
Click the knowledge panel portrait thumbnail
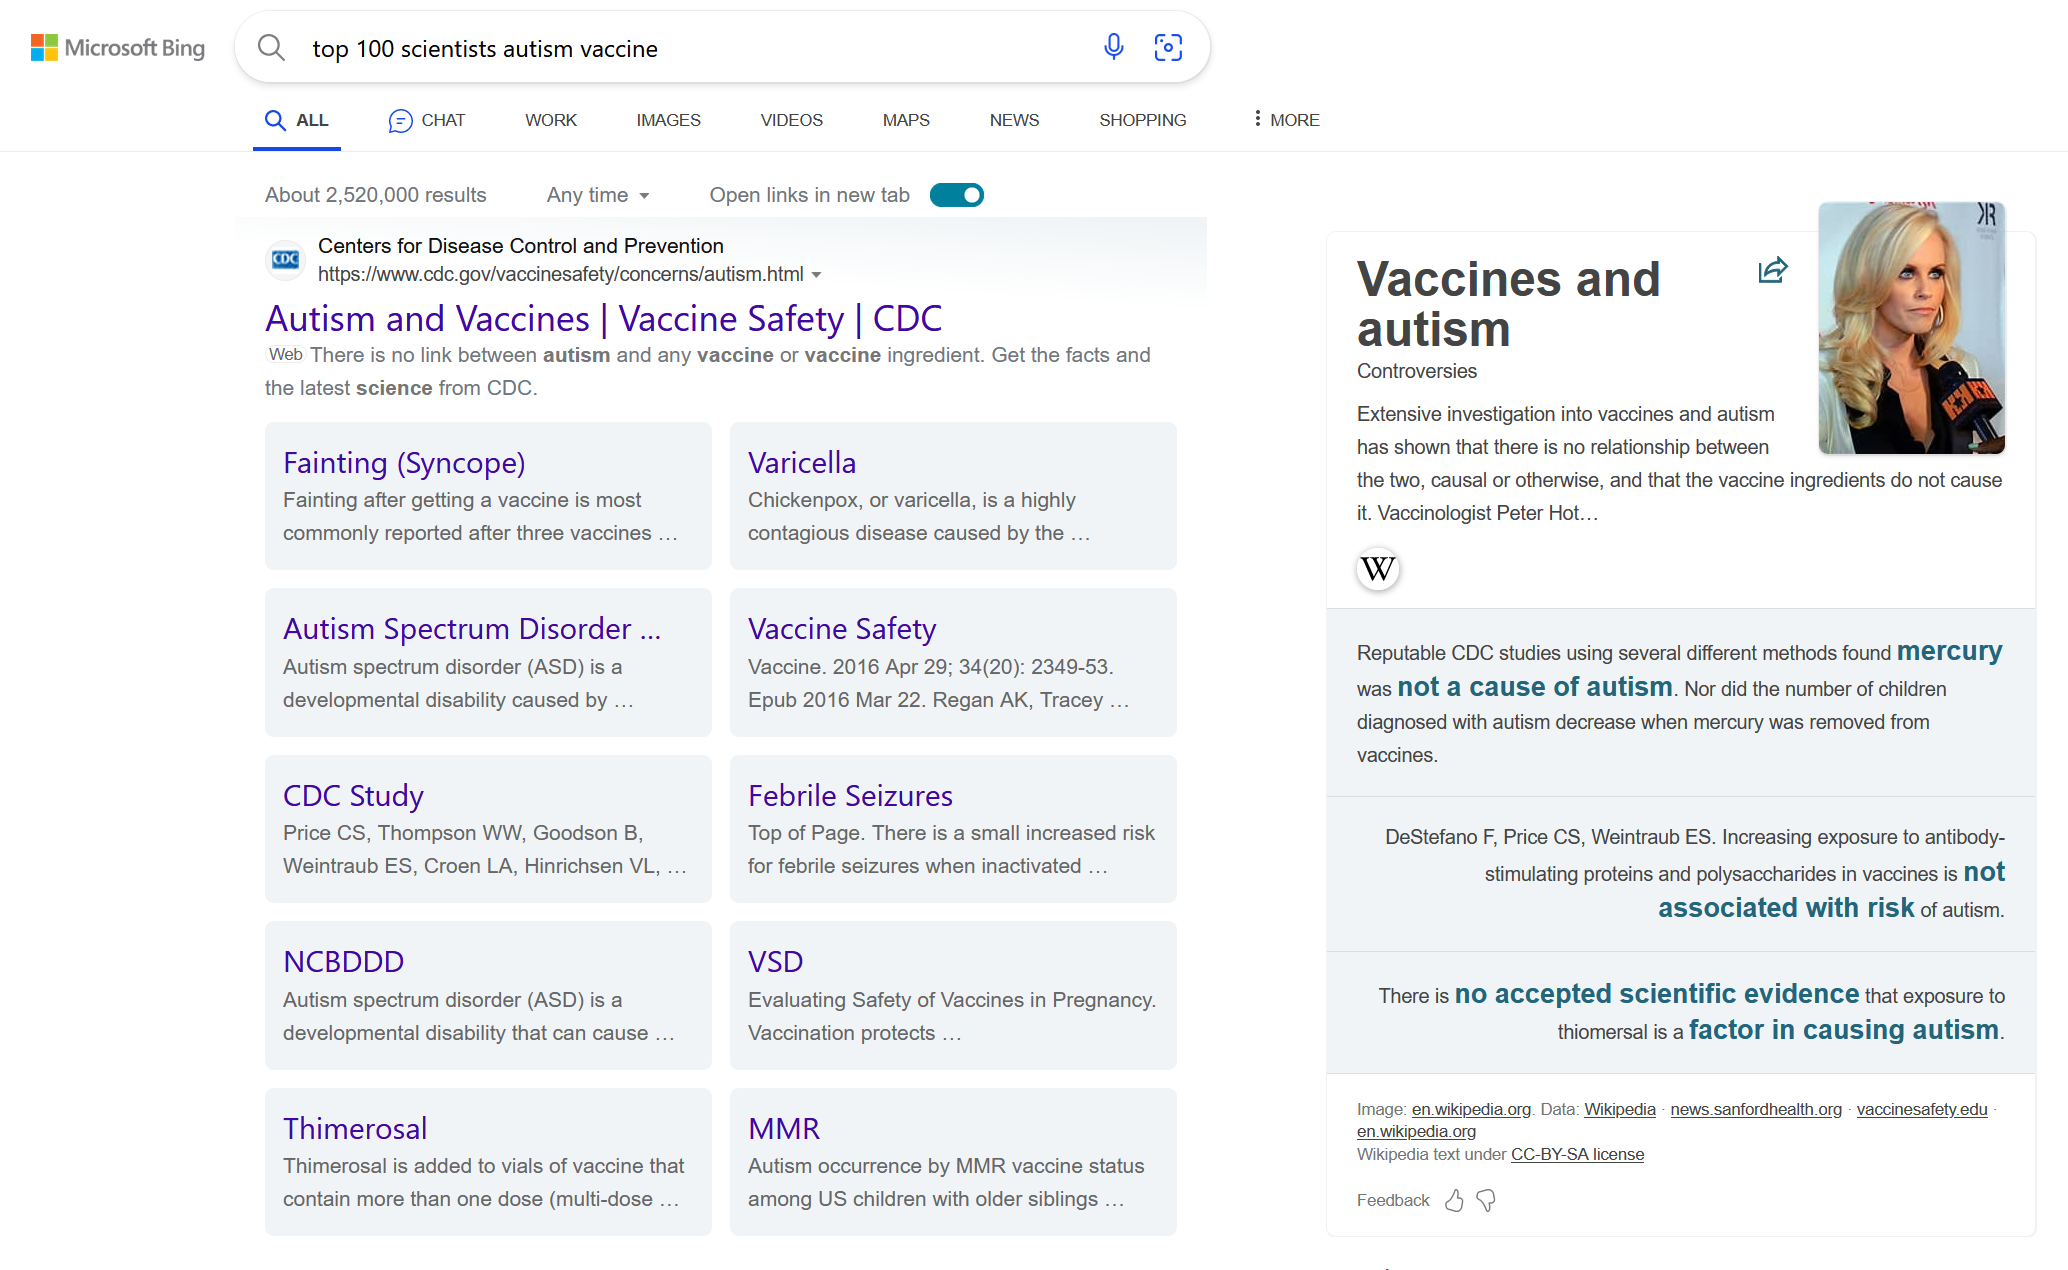coord(1911,328)
